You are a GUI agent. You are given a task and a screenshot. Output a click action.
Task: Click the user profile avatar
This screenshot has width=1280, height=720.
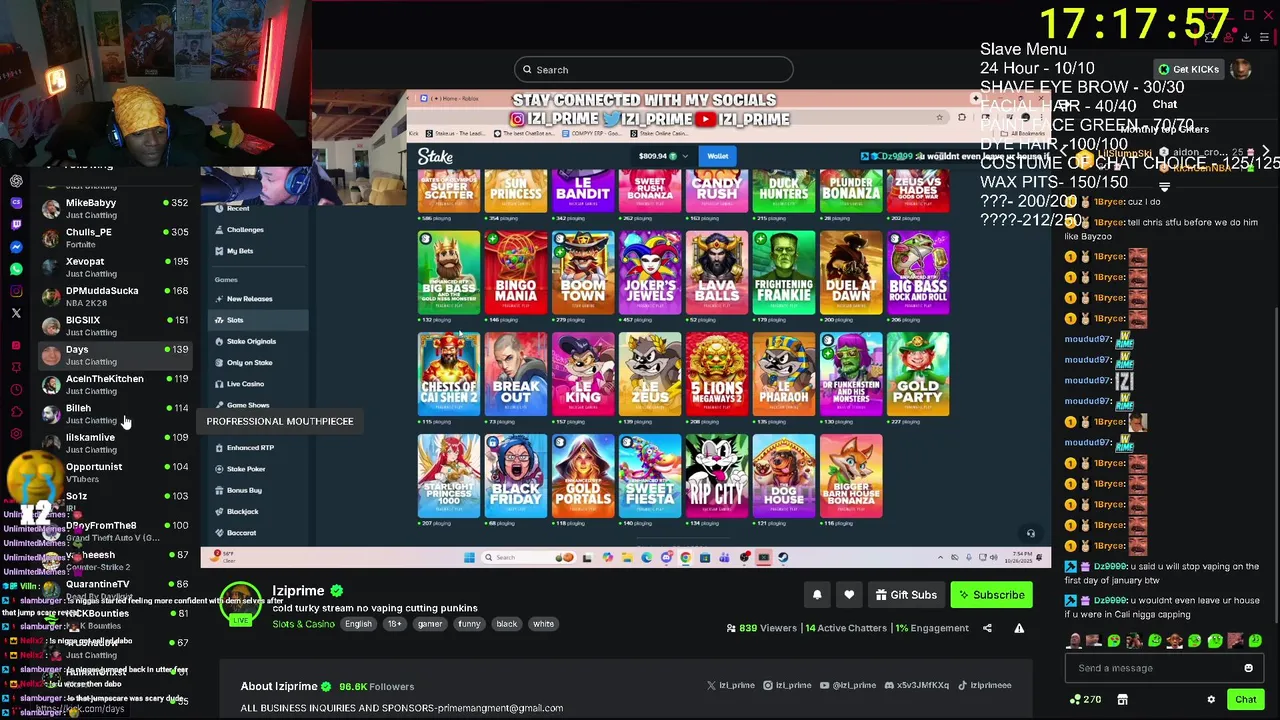1241,69
